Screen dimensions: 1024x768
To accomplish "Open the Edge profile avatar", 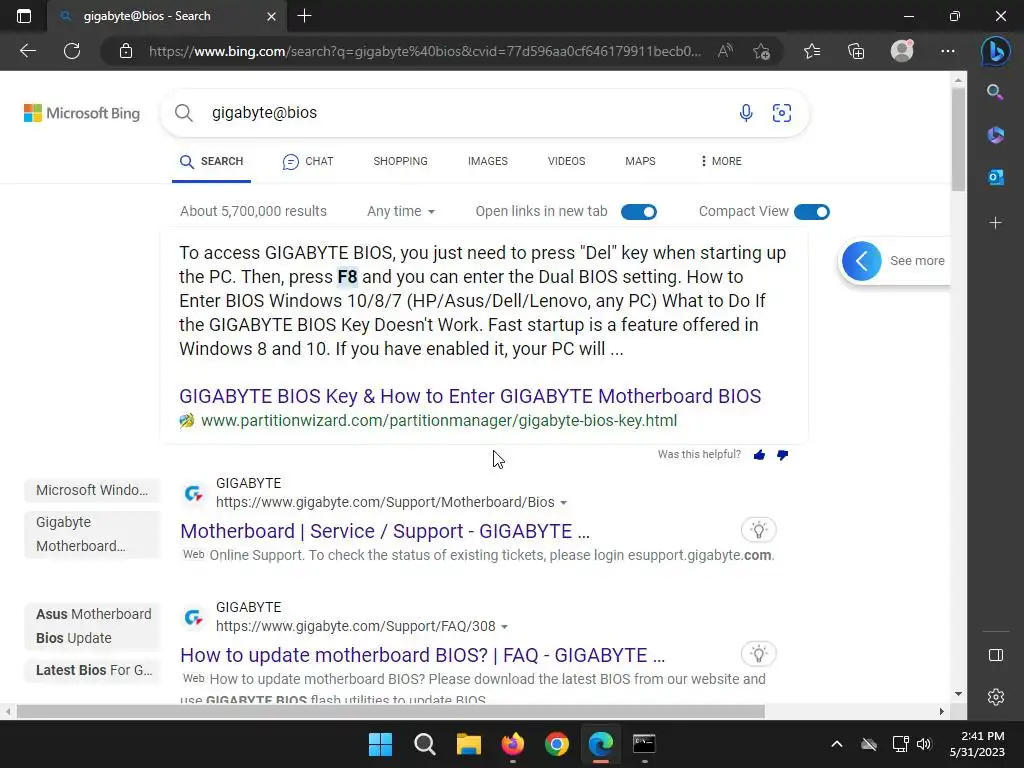I will tap(902, 50).
